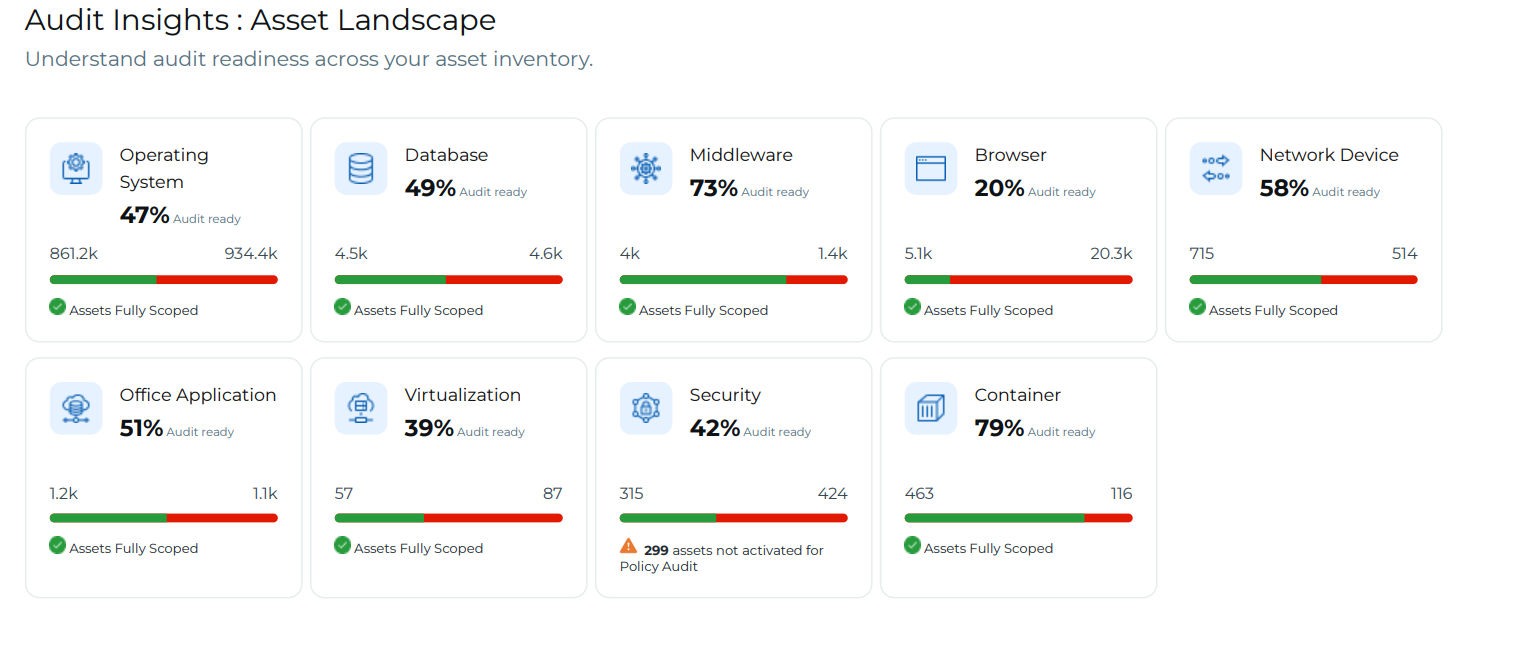
Task: Click the Browser window icon
Action: click(x=931, y=168)
